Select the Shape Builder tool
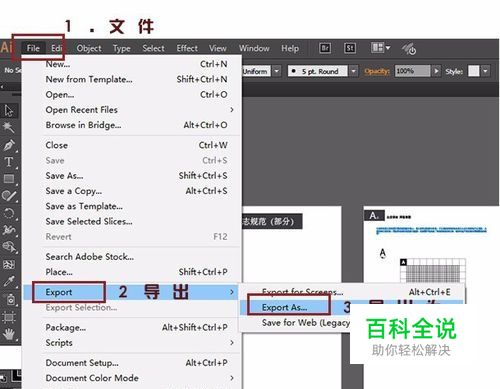This screenshot has width=500, height=389. pyautogui.click(x=9, y=247)
